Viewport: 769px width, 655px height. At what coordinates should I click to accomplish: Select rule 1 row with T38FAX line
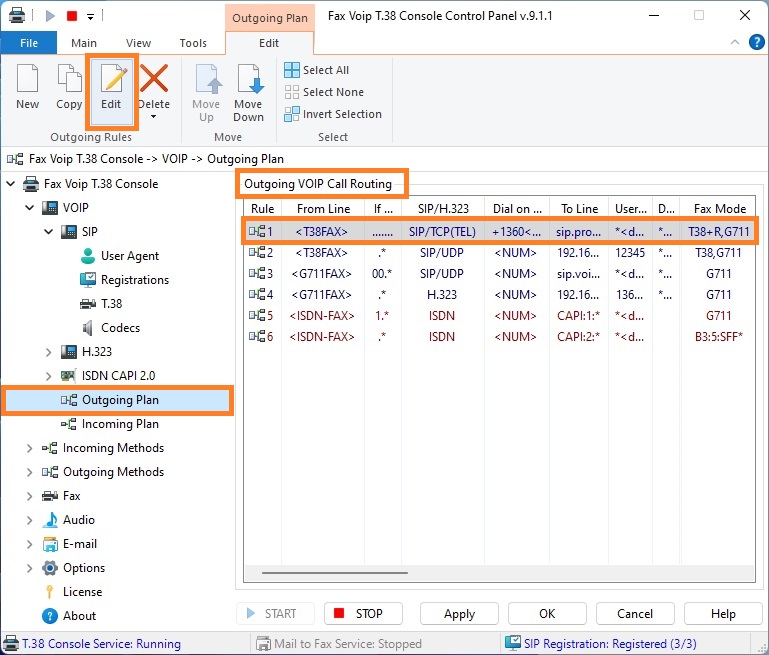[499, 231]
